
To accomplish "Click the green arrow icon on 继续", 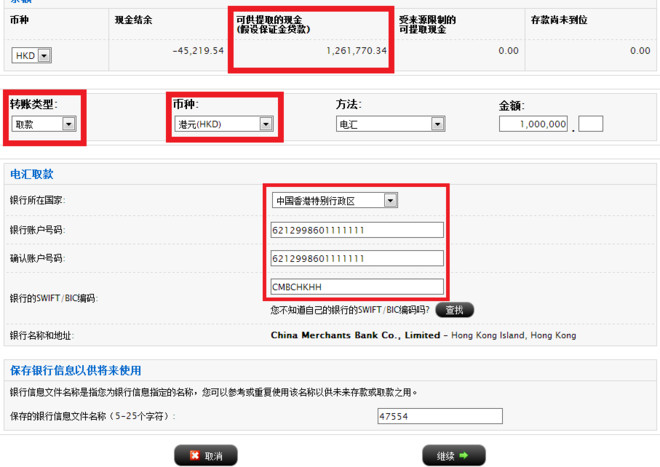I will 464,455.
